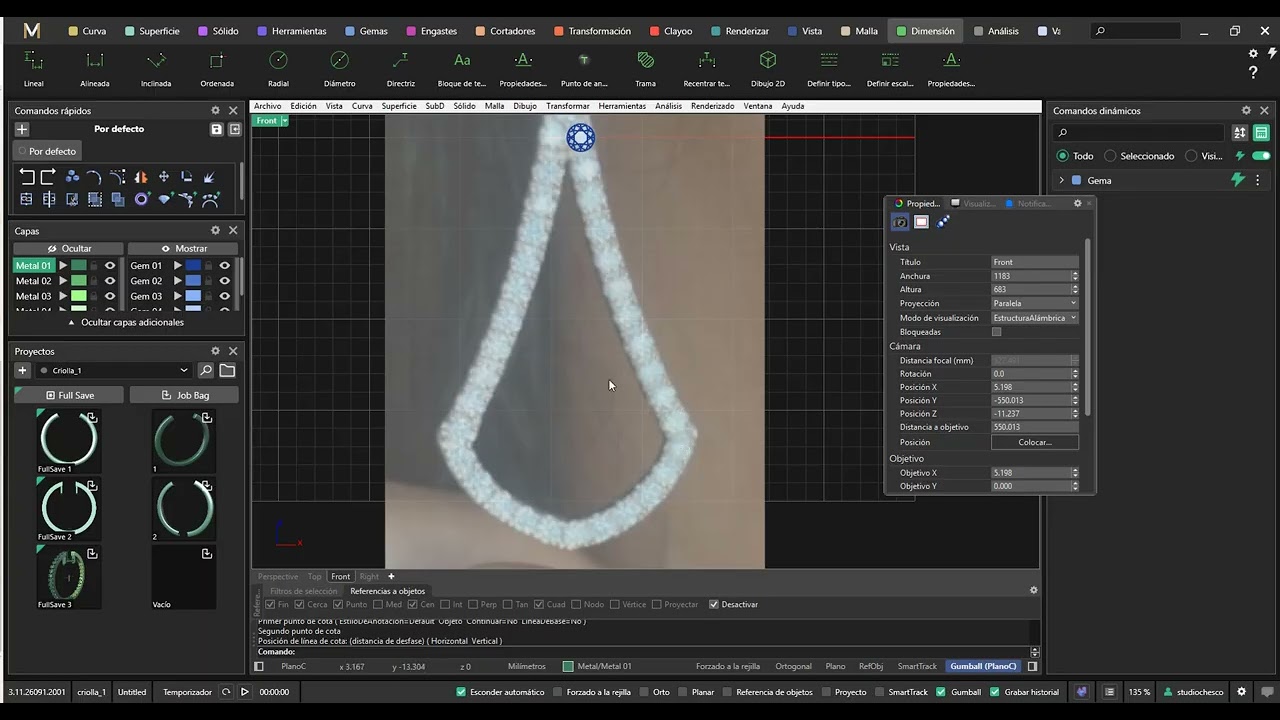This screenshot has height=720, width=1280.
Task: Select the Radial dimension tool
Action: [x=278, y=68]
